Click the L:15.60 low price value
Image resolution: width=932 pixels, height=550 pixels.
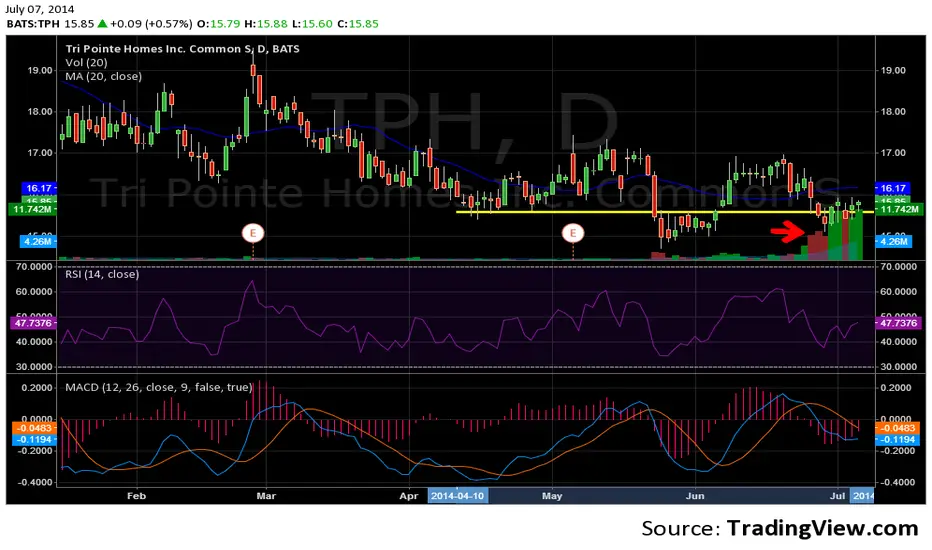pos(311,24)
